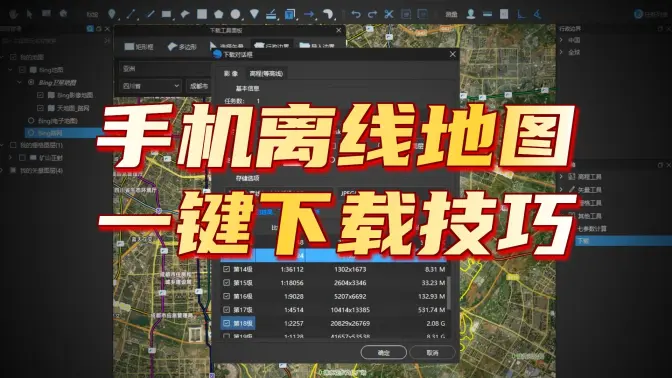Image resolution: width=672 pixels, height=378 pixels.
Task: Expand the 矢量工具 tools group
Action: click(x=561, y=189)
